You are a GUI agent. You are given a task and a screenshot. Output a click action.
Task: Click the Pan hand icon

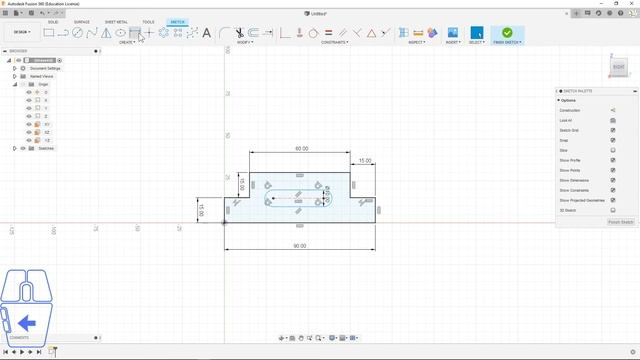pyautogui.click(x=301, y=338)
